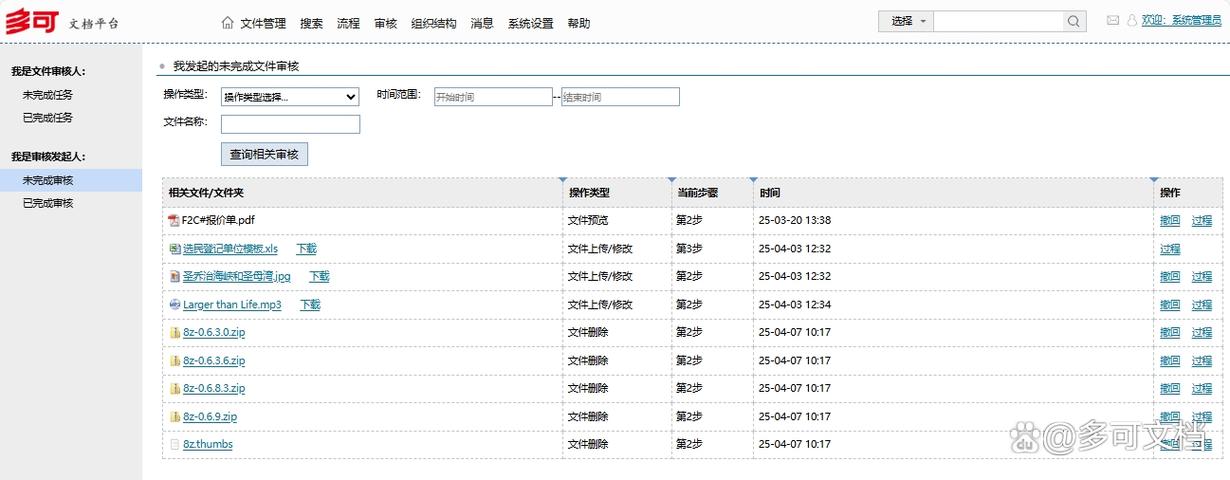Open the 审核 menu
The image size is (1230, 480).
coord(385,23)
